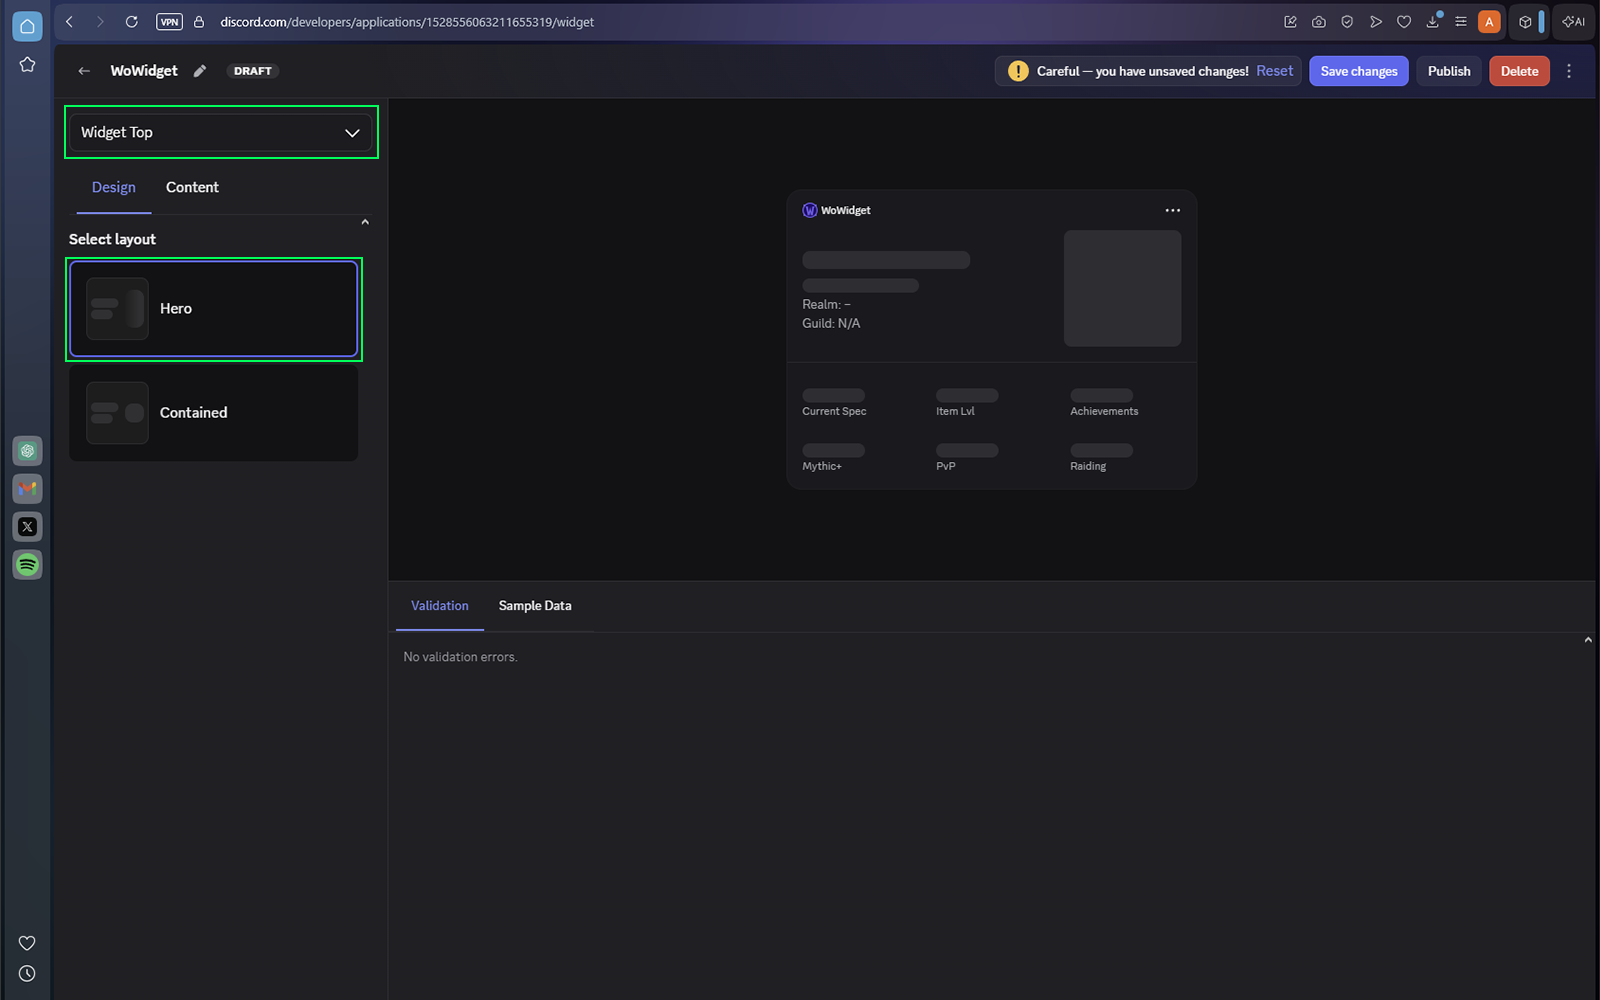
Task: Click the Mythic+ label
Action: pyautogui.click(x=822, y=466)
